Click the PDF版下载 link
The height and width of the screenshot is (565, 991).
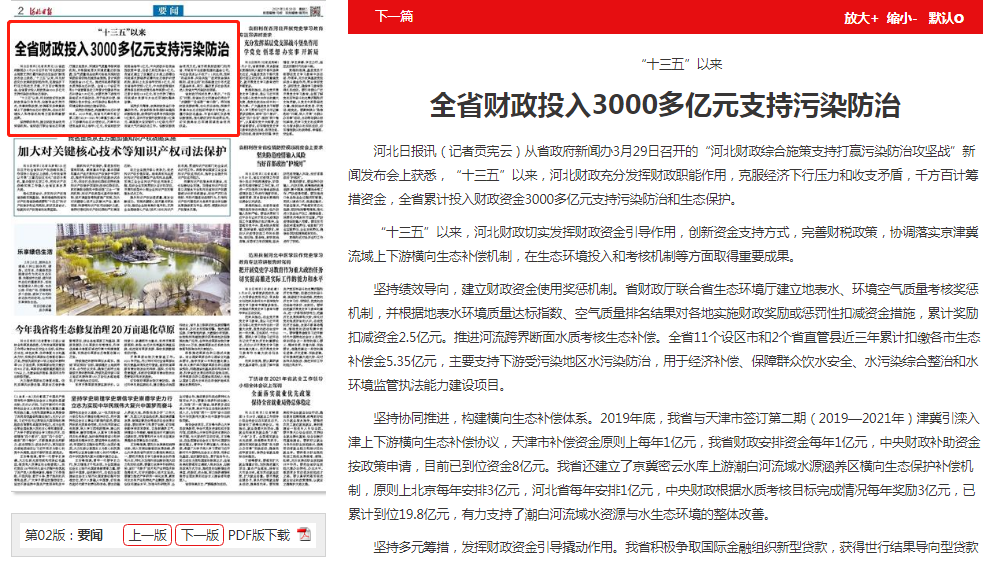259,535
